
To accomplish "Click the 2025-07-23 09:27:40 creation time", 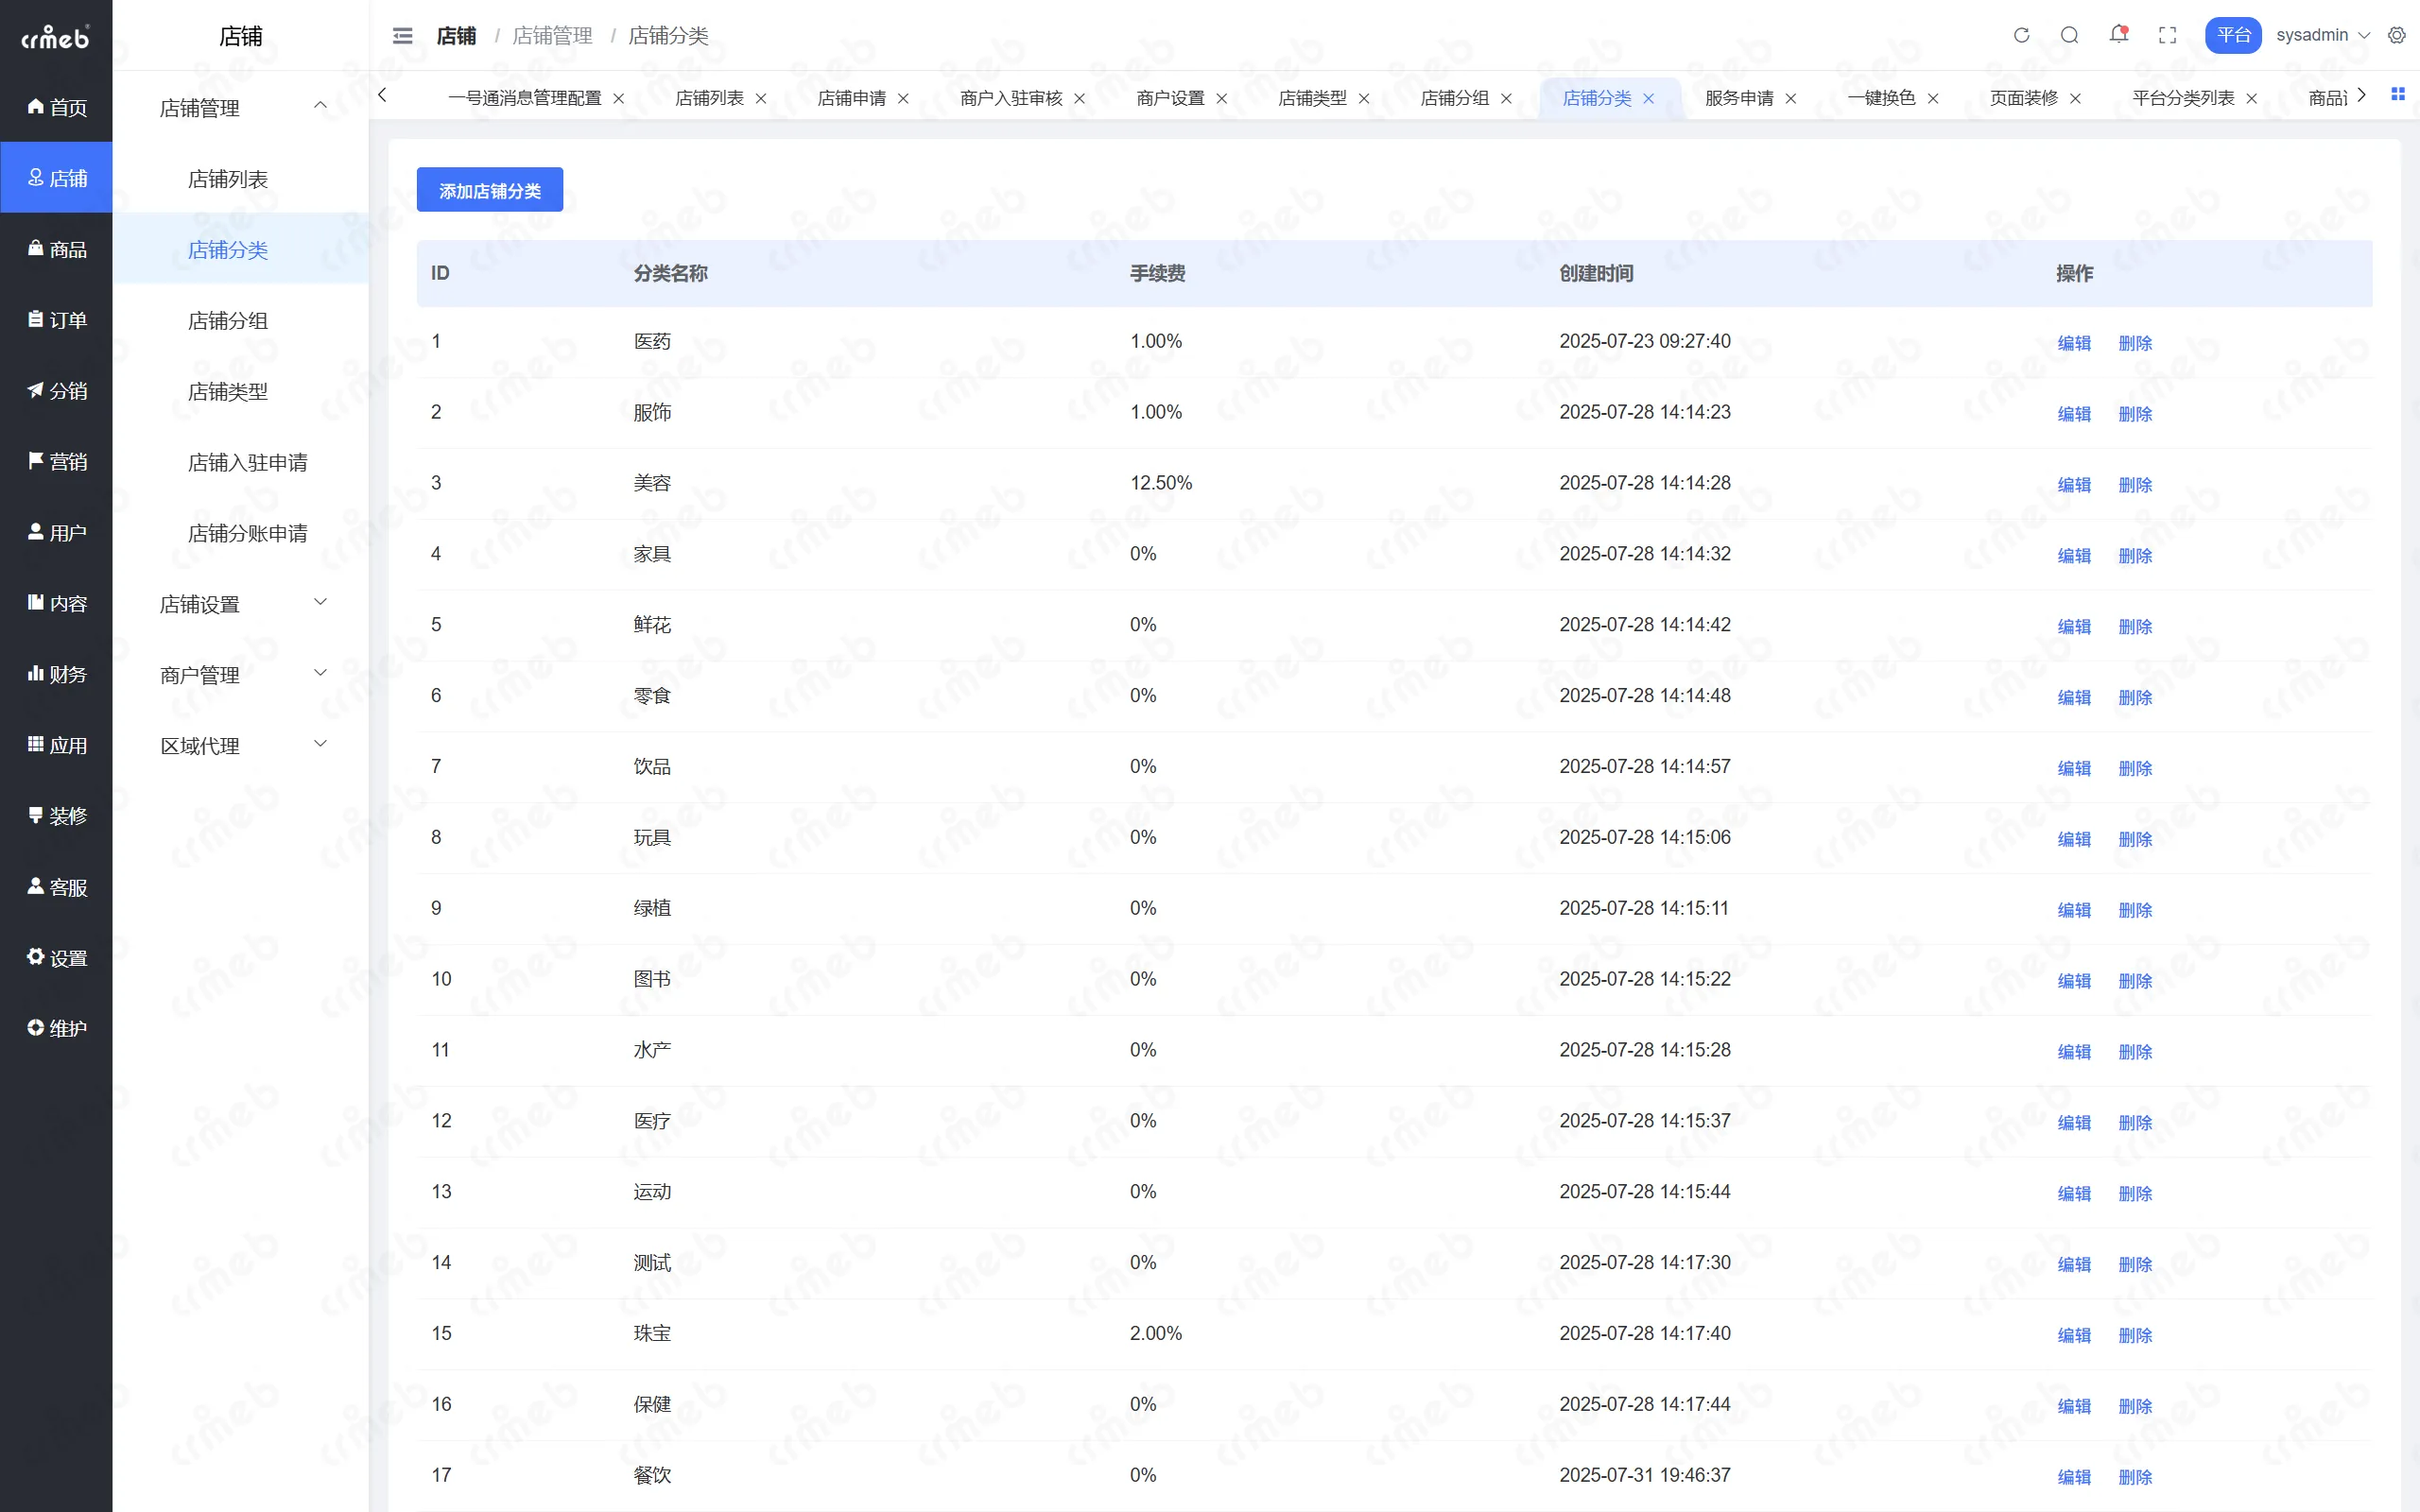I will [x=1645, y=341].
